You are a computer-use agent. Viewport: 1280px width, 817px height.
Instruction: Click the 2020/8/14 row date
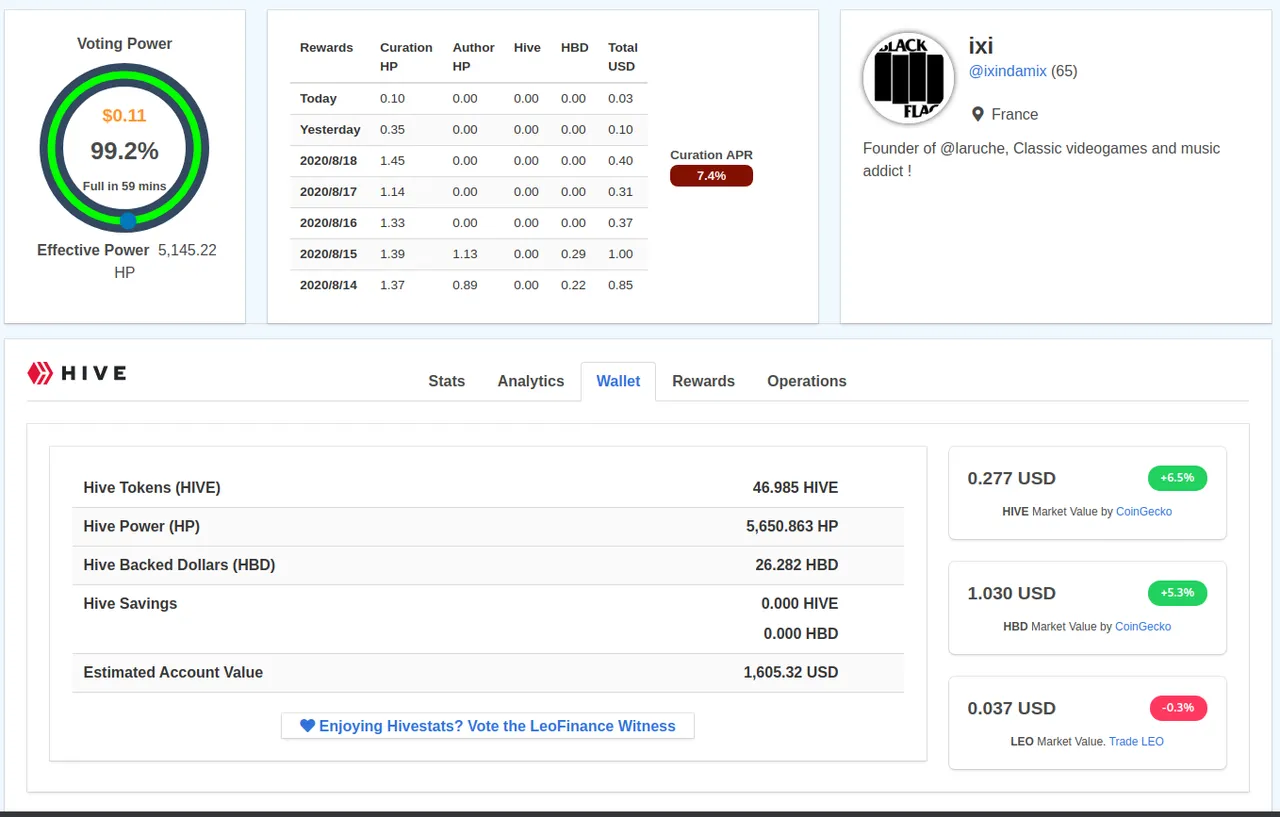click(329, 284)
